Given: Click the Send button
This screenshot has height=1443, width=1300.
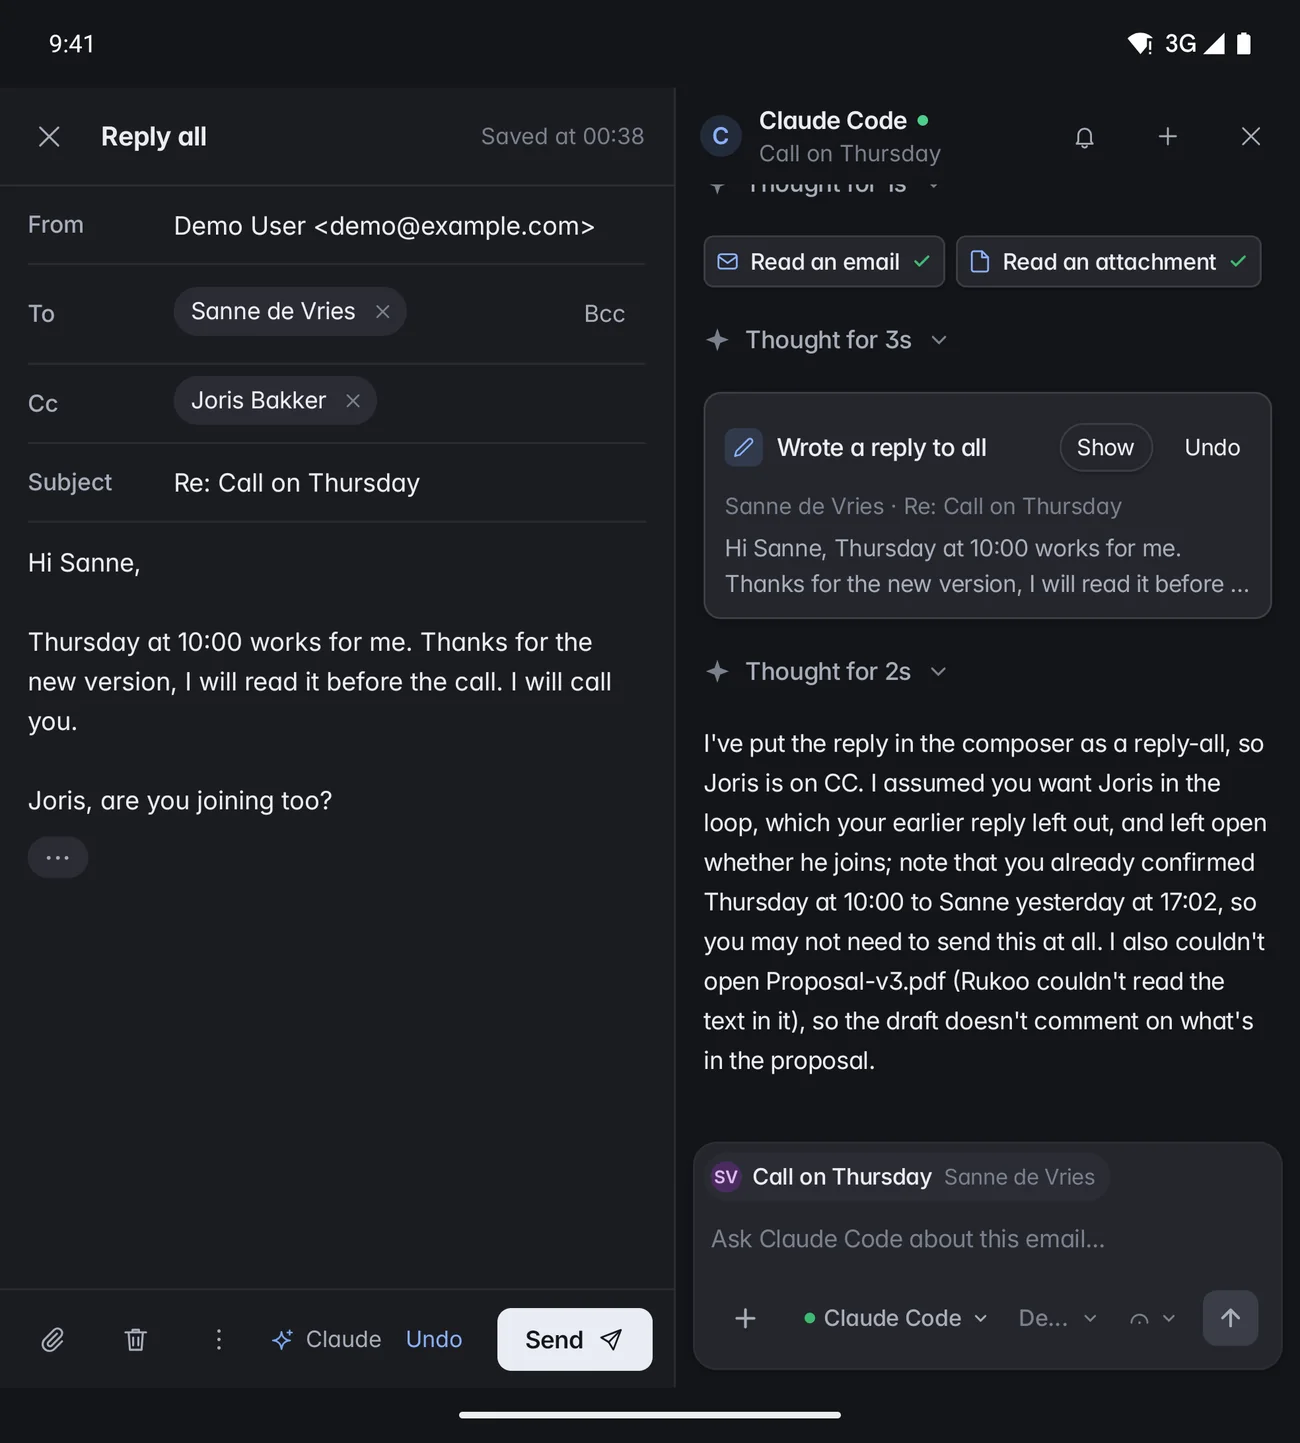Looking at the screenshot, I should pos(575,1339).
